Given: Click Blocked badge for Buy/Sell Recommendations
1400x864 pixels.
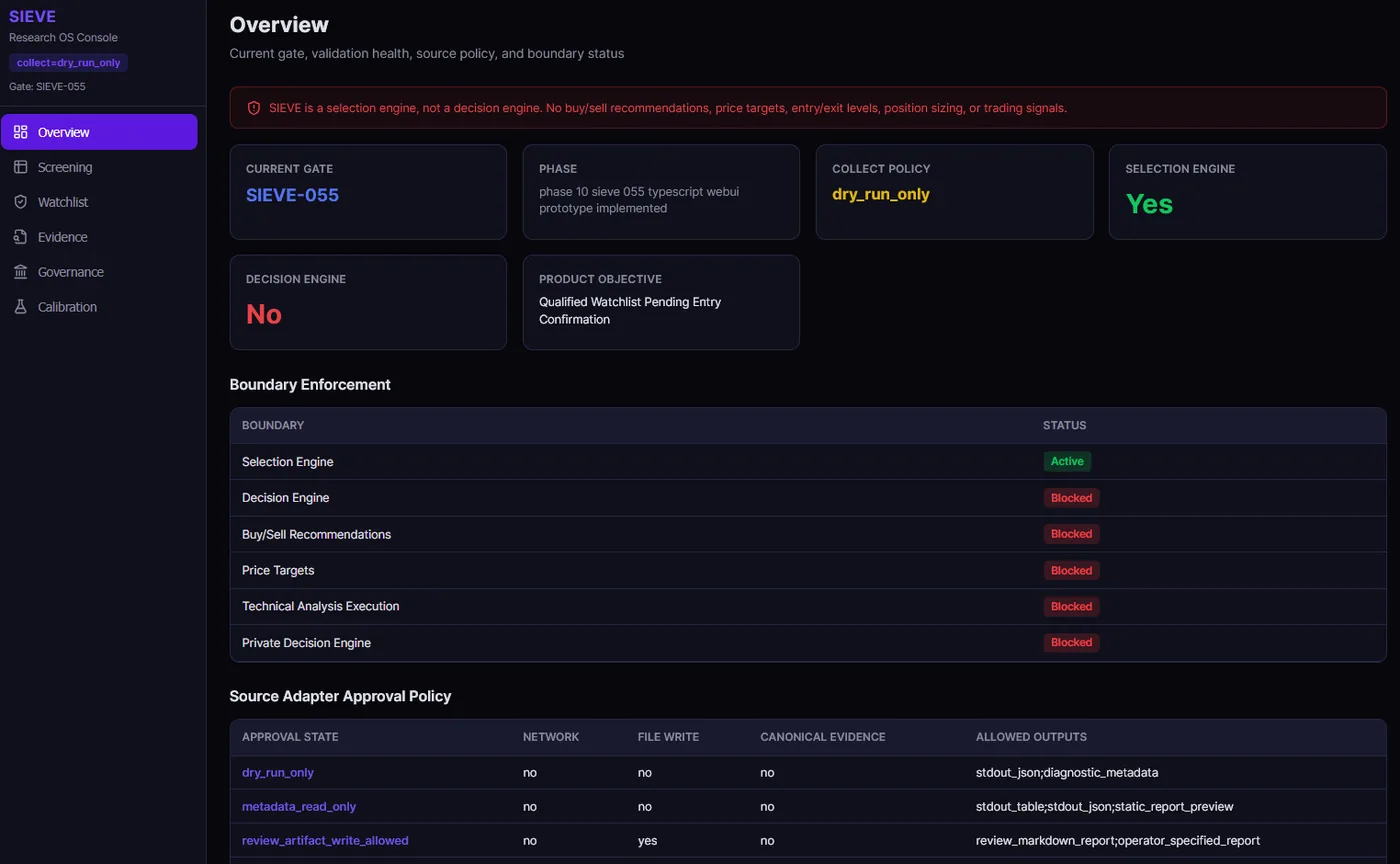Looking at the screenshot, I should pos(1071,534).
